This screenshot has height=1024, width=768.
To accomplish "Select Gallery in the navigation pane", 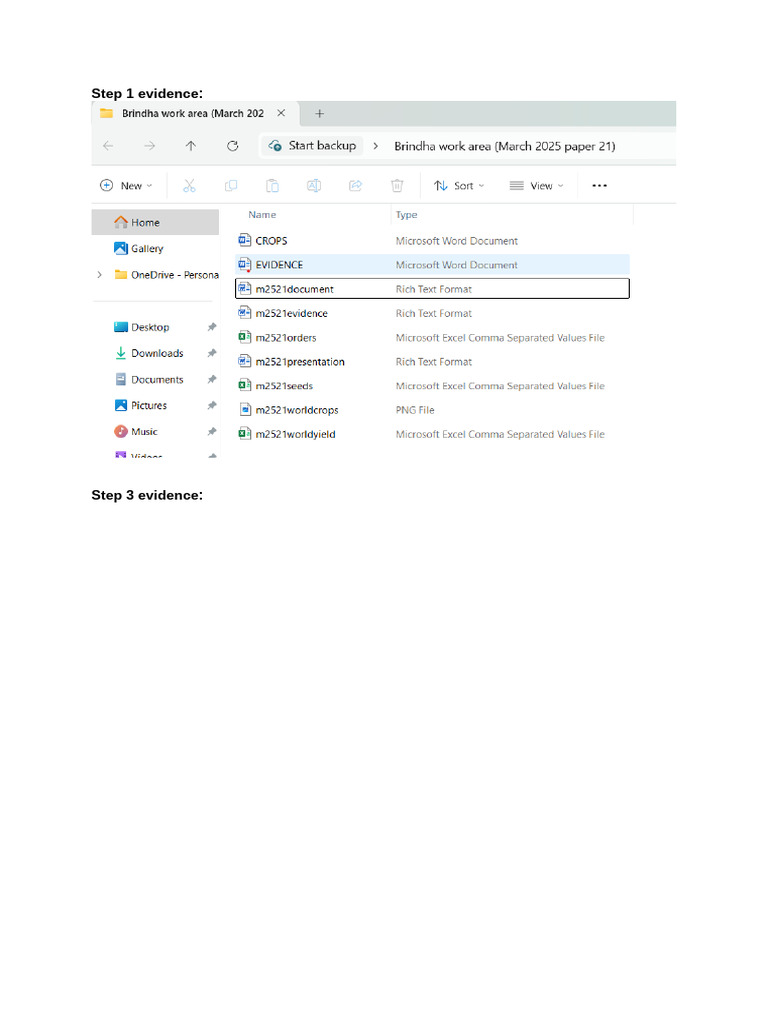I will pos(138,248).
